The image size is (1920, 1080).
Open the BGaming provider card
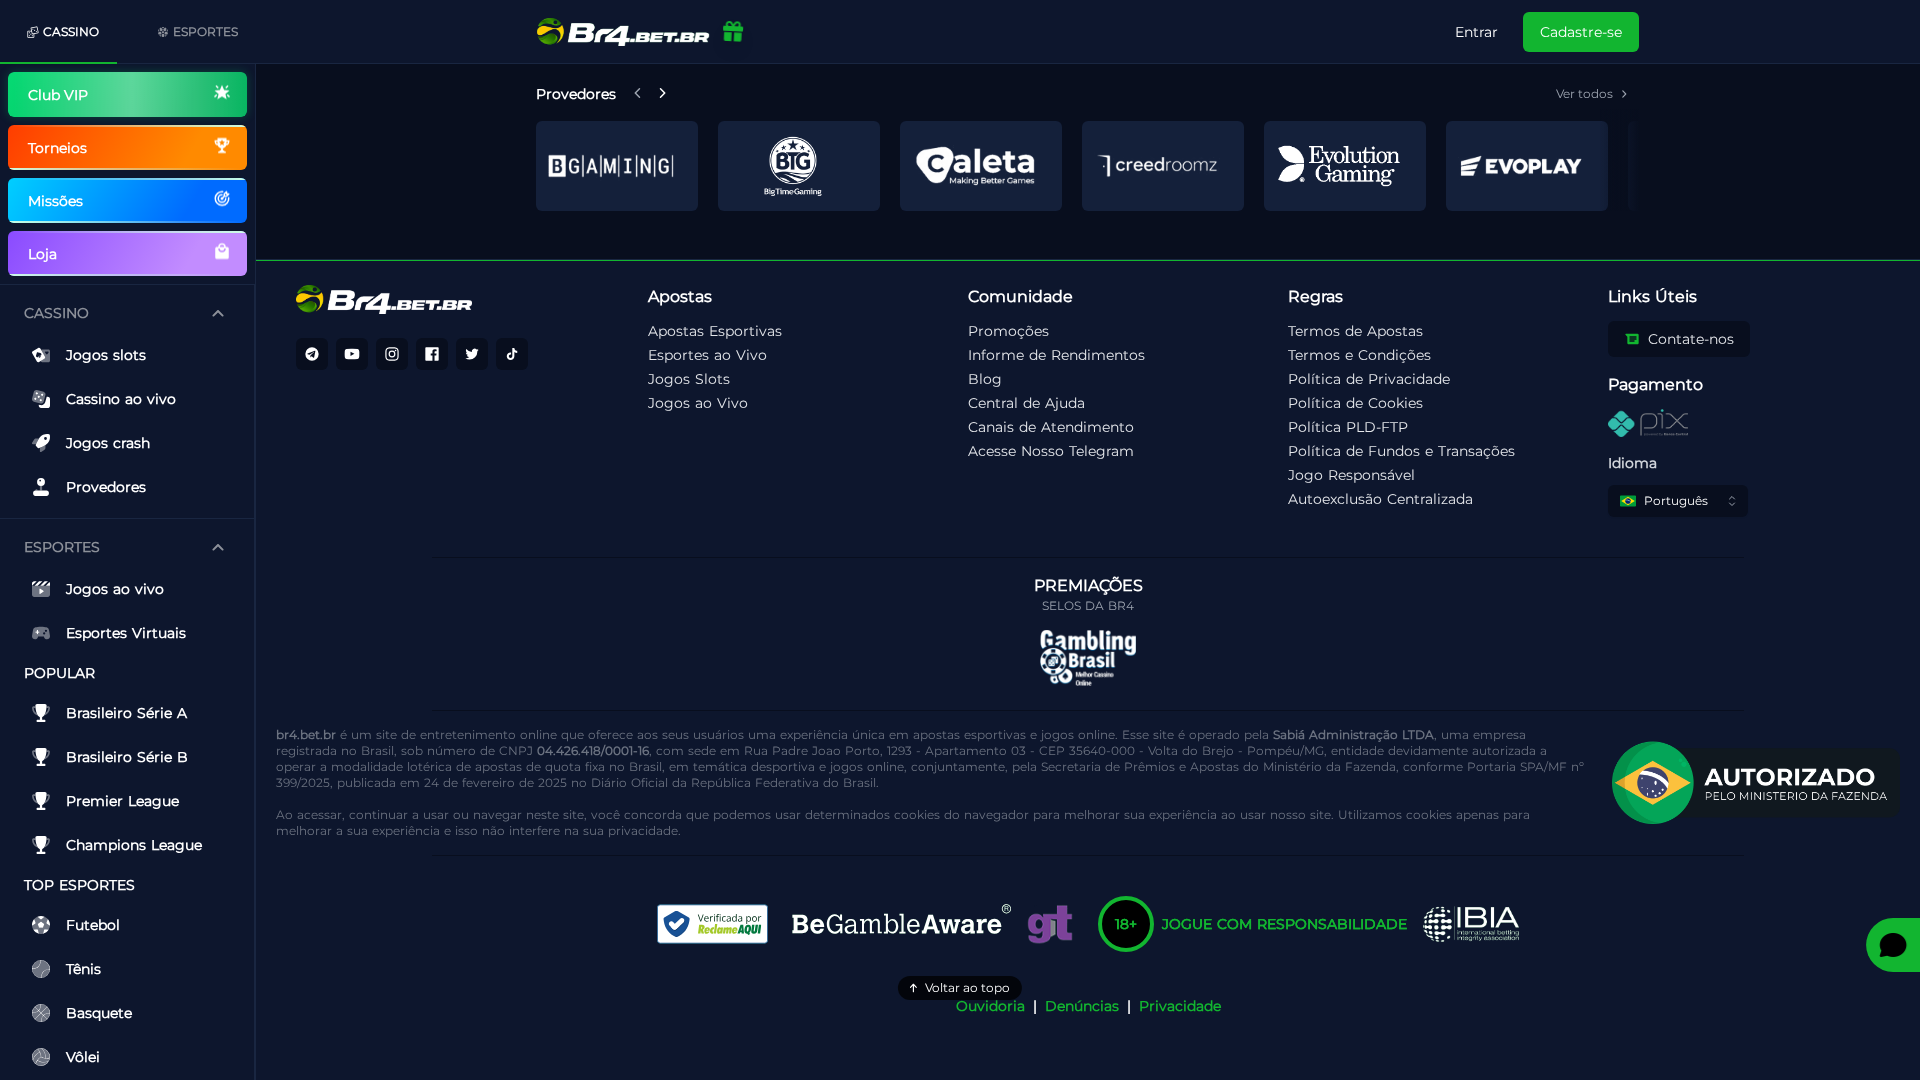tap(617, 166)
